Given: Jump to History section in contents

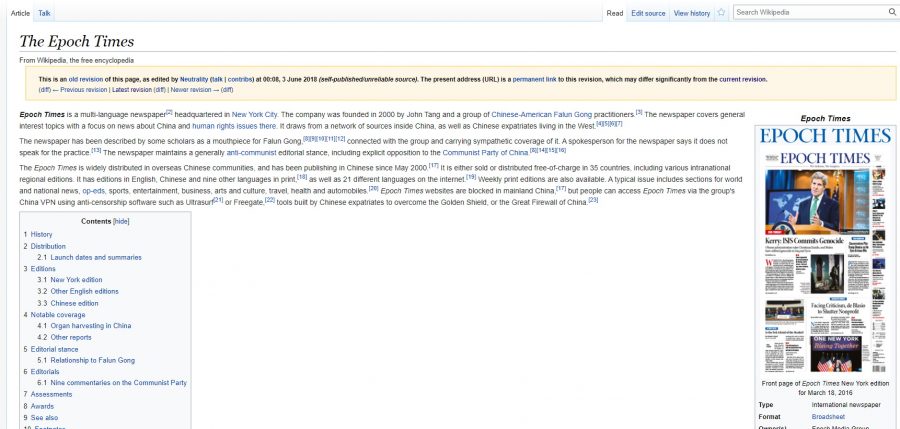Looking at the screenshot, I should pos(41,234).
